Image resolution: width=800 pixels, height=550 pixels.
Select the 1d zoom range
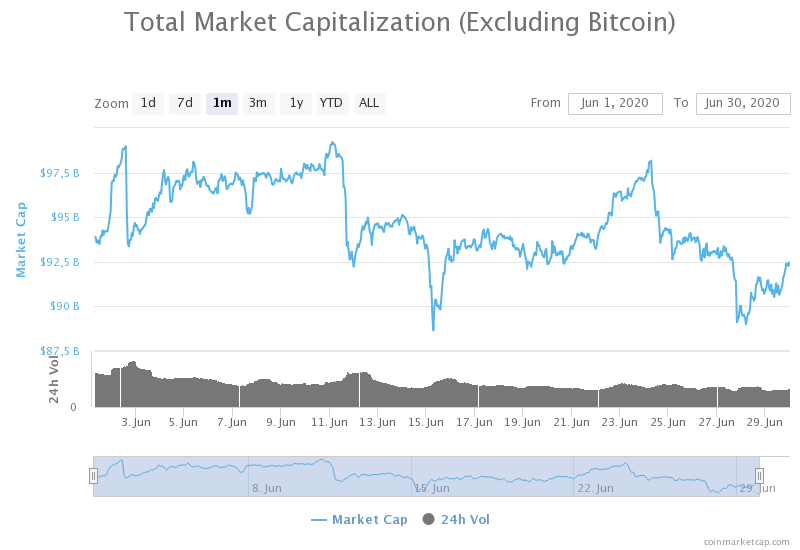point(148,103)
